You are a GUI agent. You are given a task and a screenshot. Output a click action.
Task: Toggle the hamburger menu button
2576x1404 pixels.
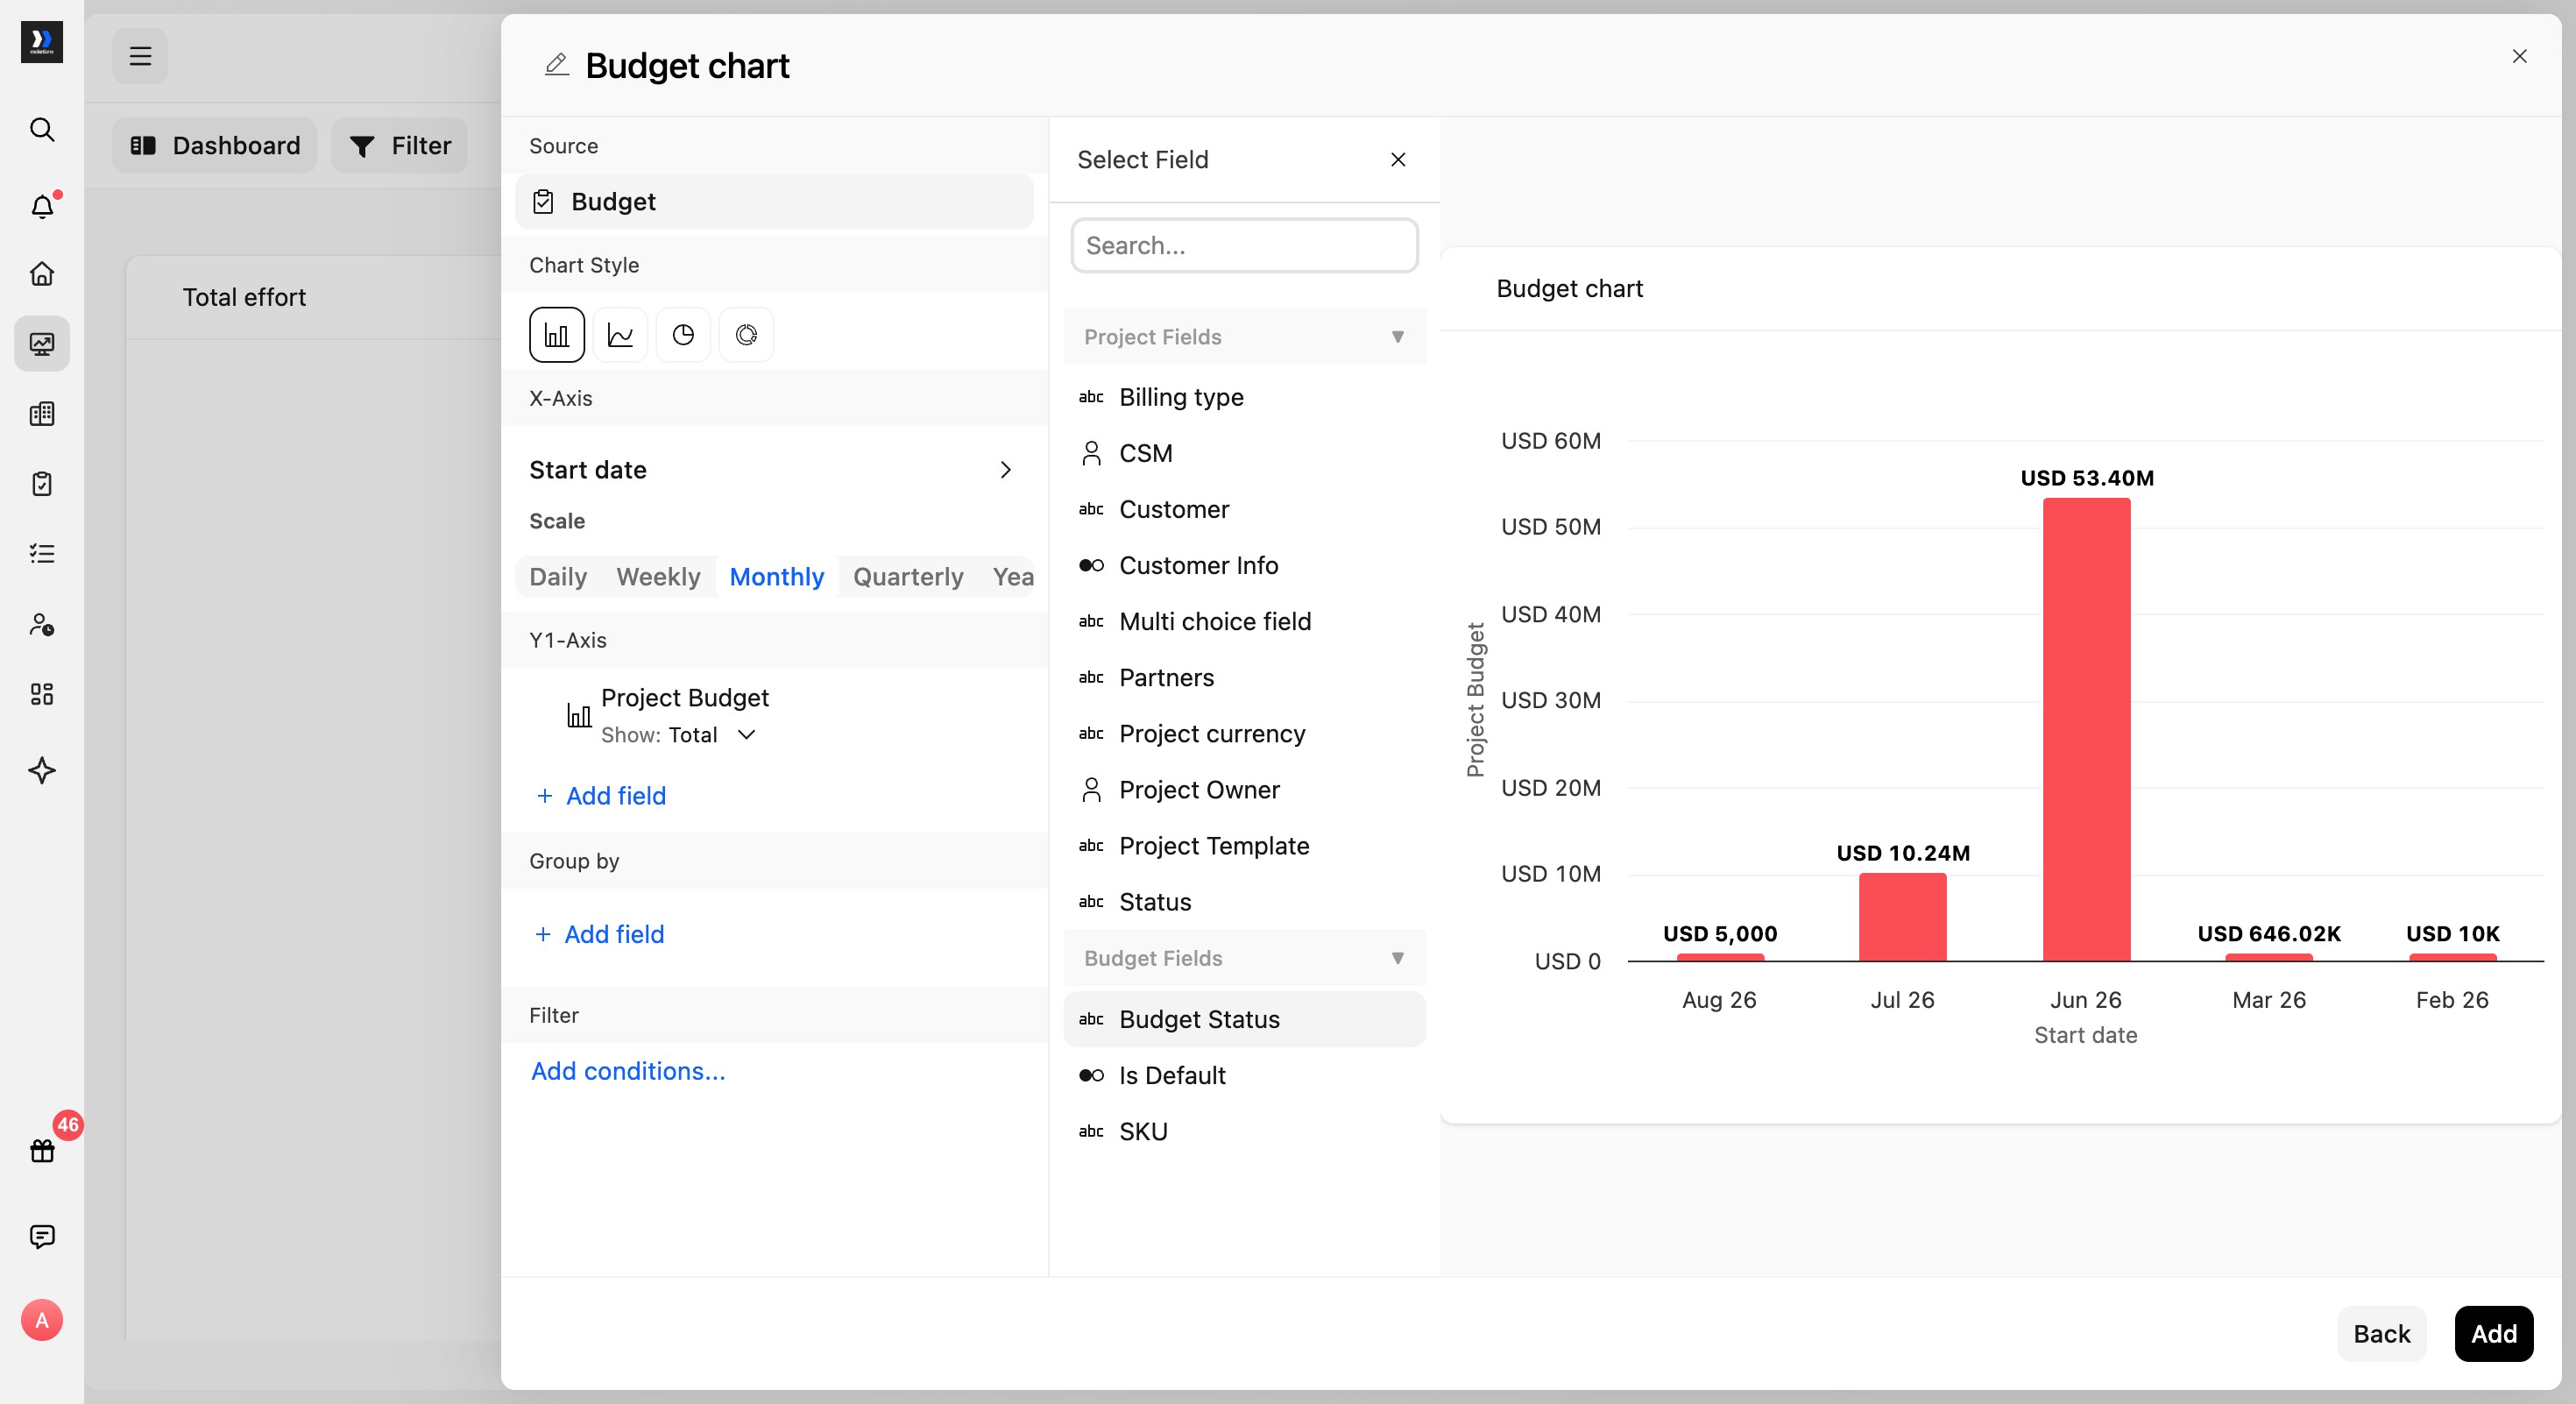pos(140,56)
